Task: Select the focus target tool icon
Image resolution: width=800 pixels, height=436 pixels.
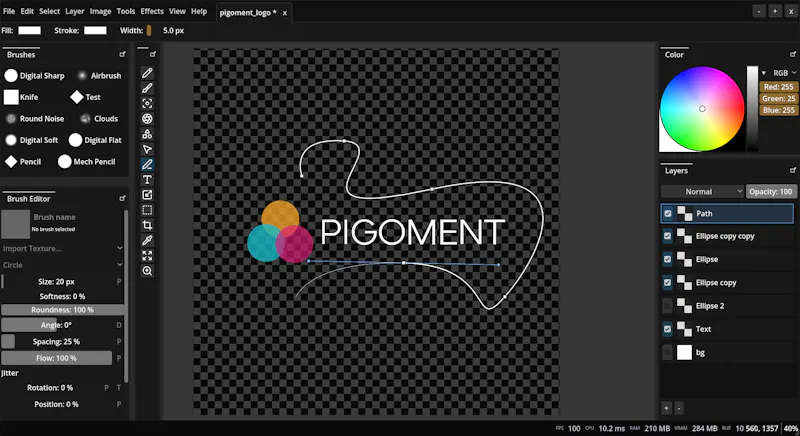Action: point(147,104)
